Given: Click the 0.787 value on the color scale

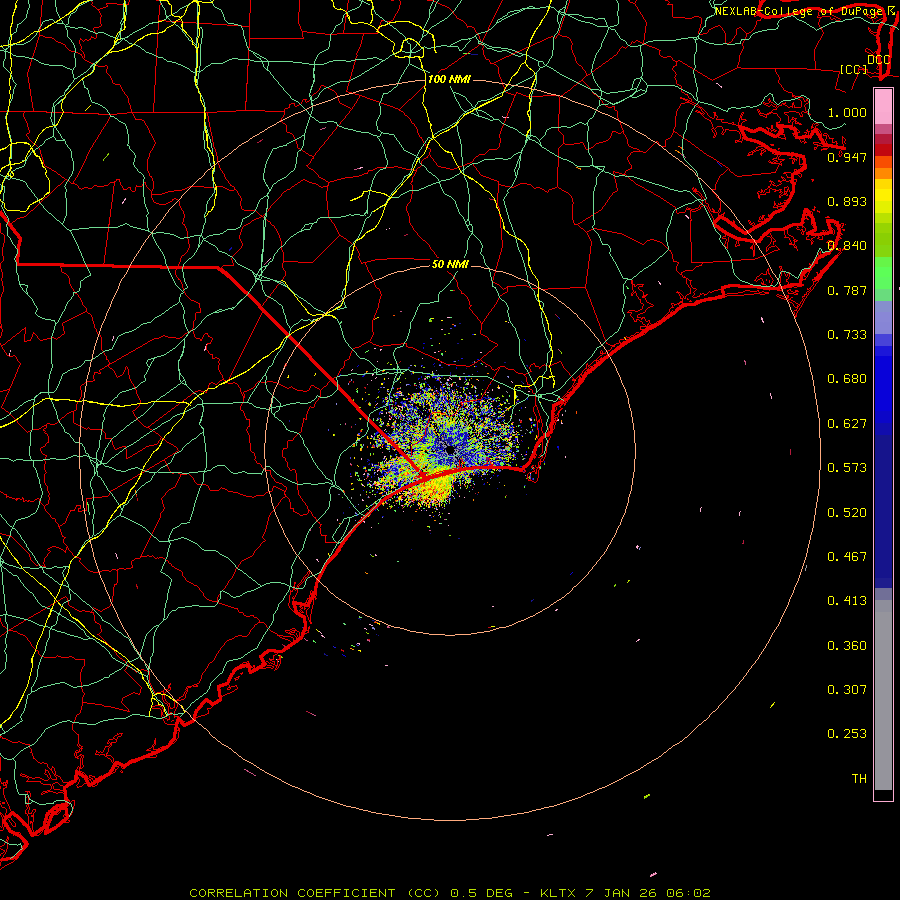Looking at the screenshot, I should 847,290.
